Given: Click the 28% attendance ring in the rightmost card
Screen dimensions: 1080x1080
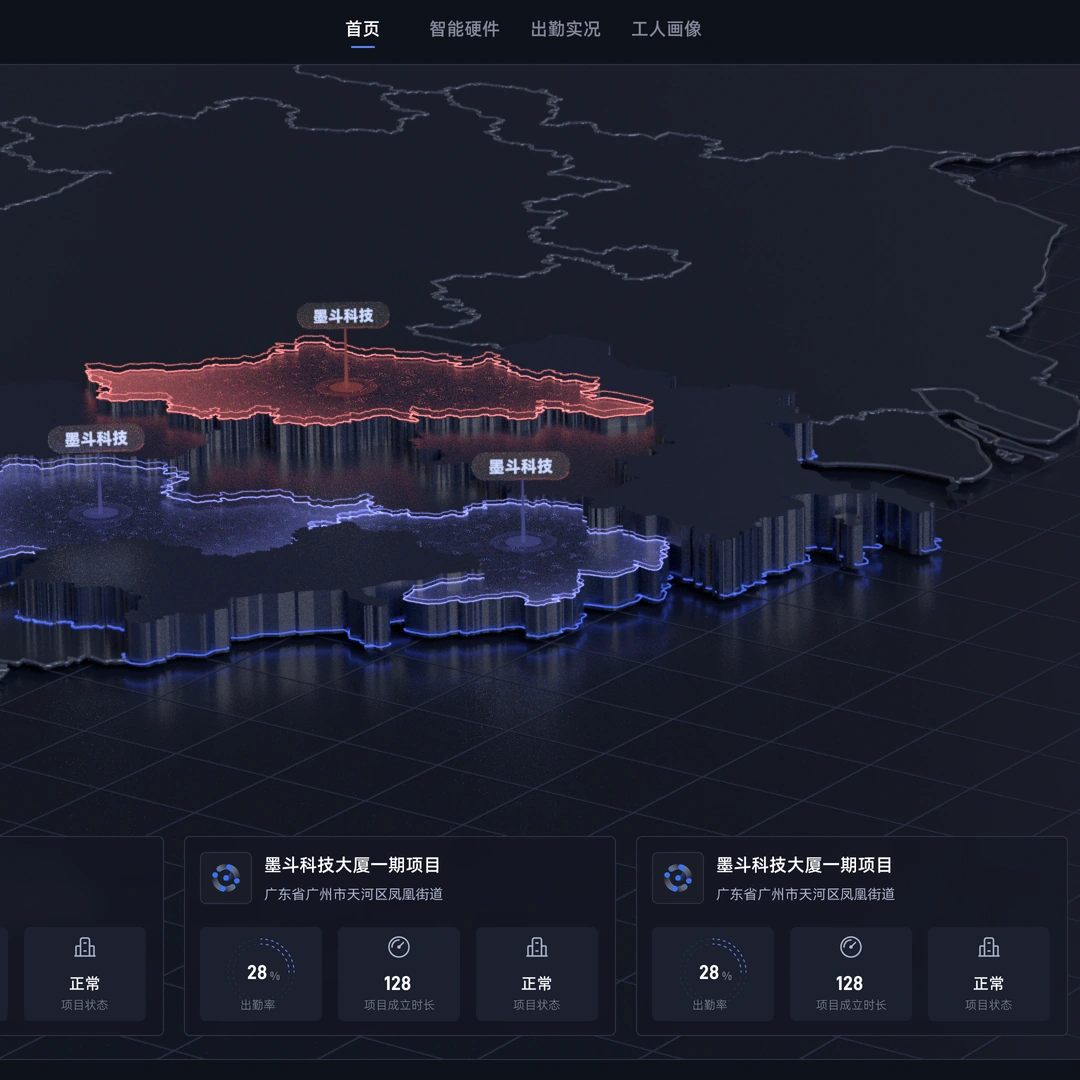Looking at the screenshot, I should [714, 971].
